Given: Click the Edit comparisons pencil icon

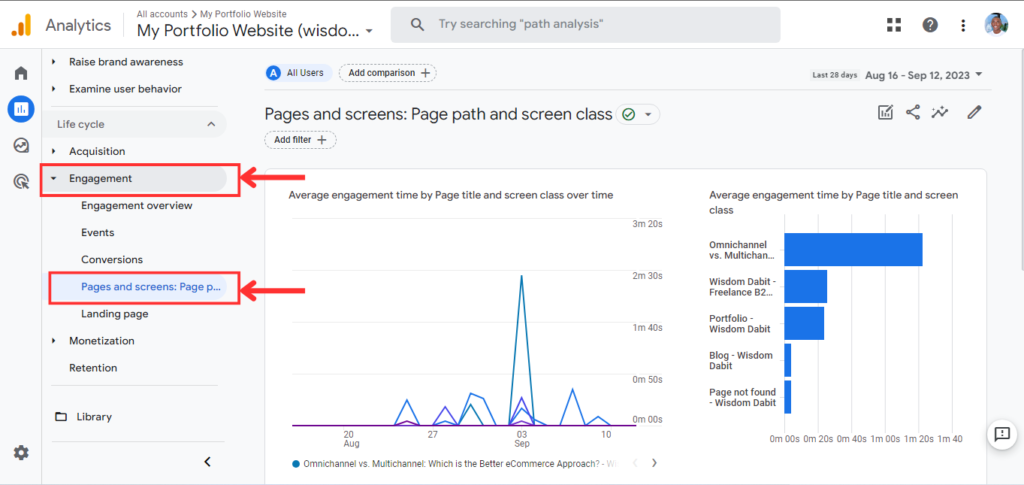Looking at the screenshot, I should pos(974,112).
